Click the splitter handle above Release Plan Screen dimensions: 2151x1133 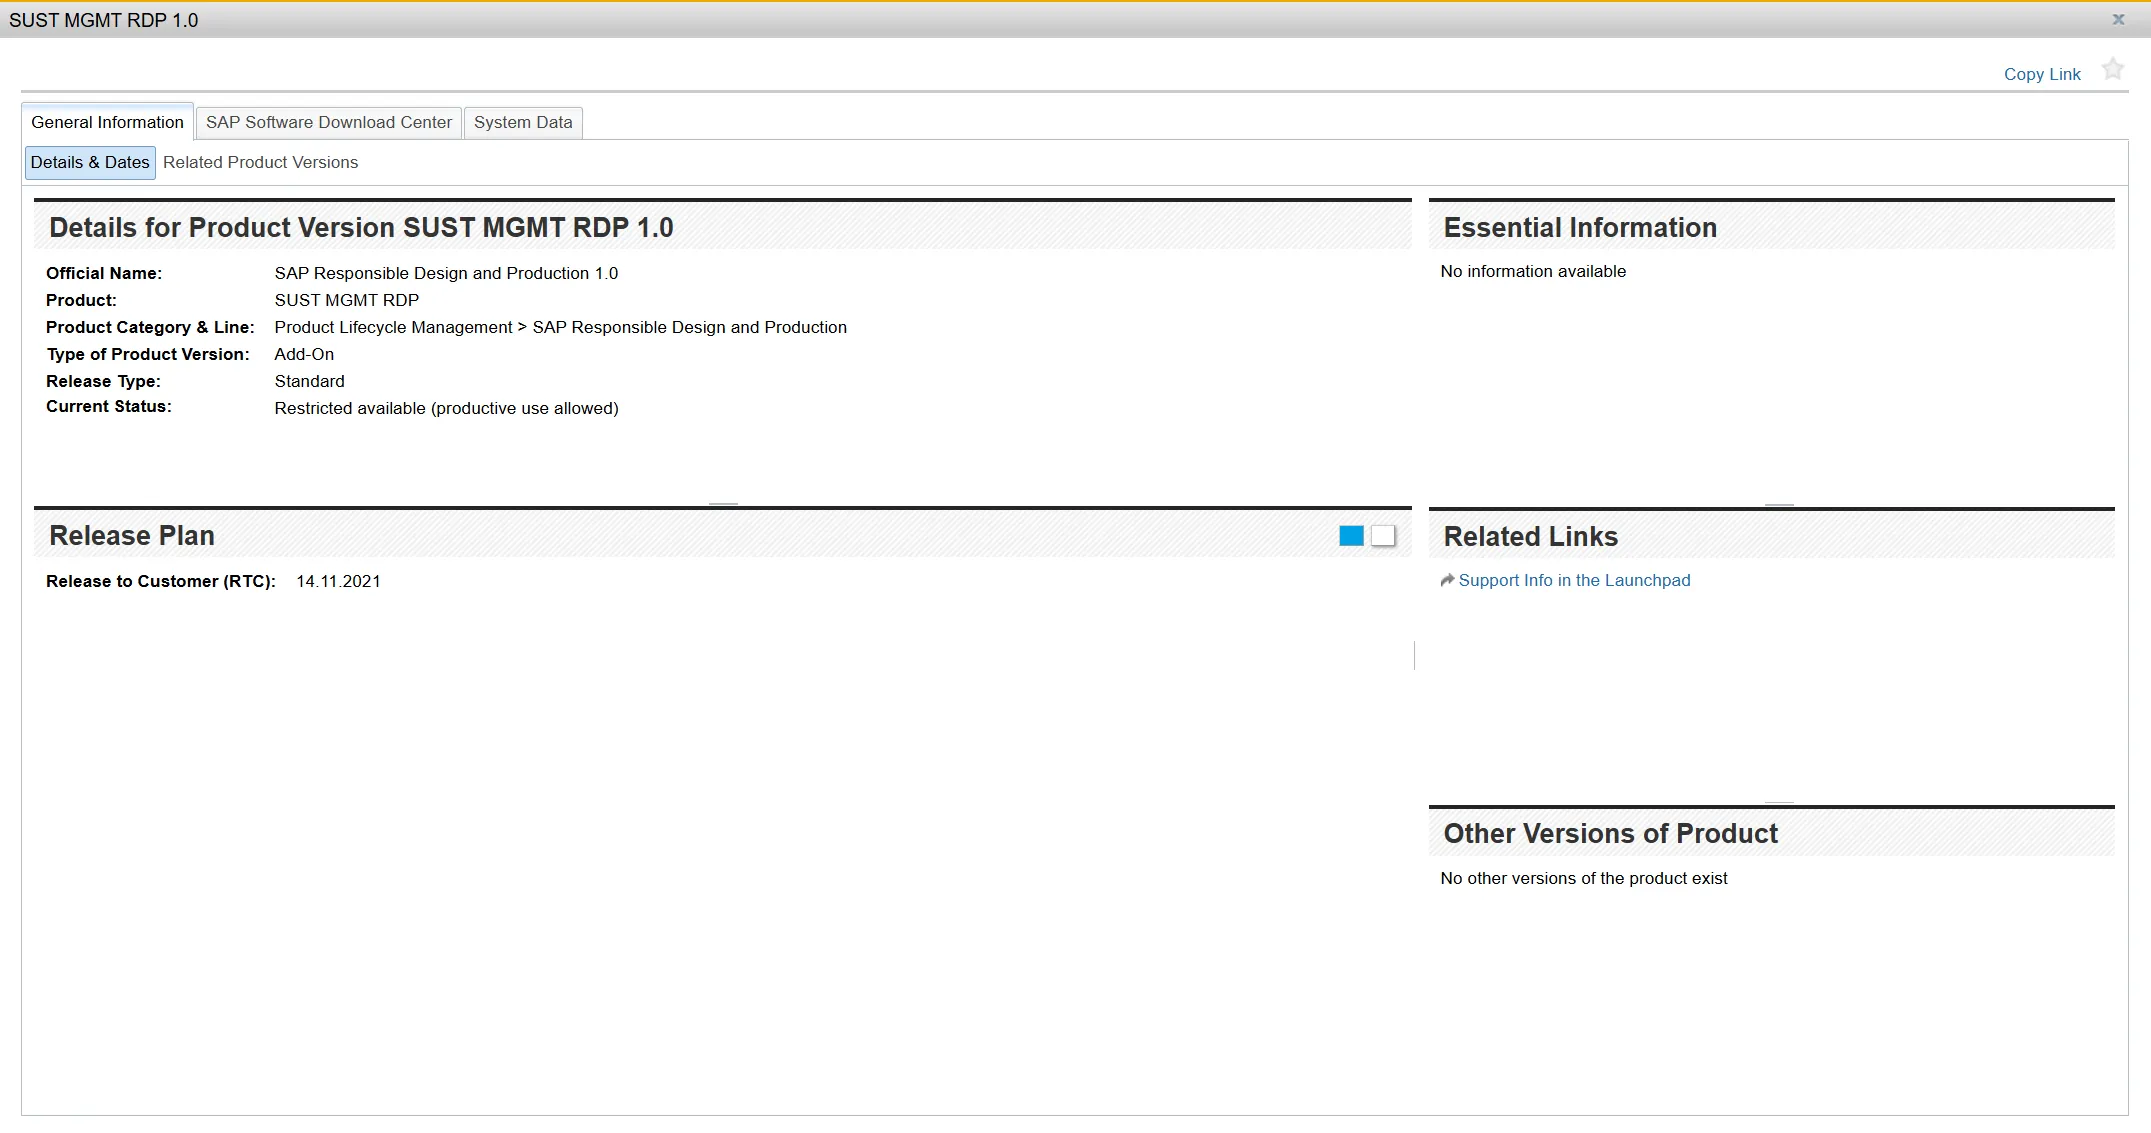point(723,504)
